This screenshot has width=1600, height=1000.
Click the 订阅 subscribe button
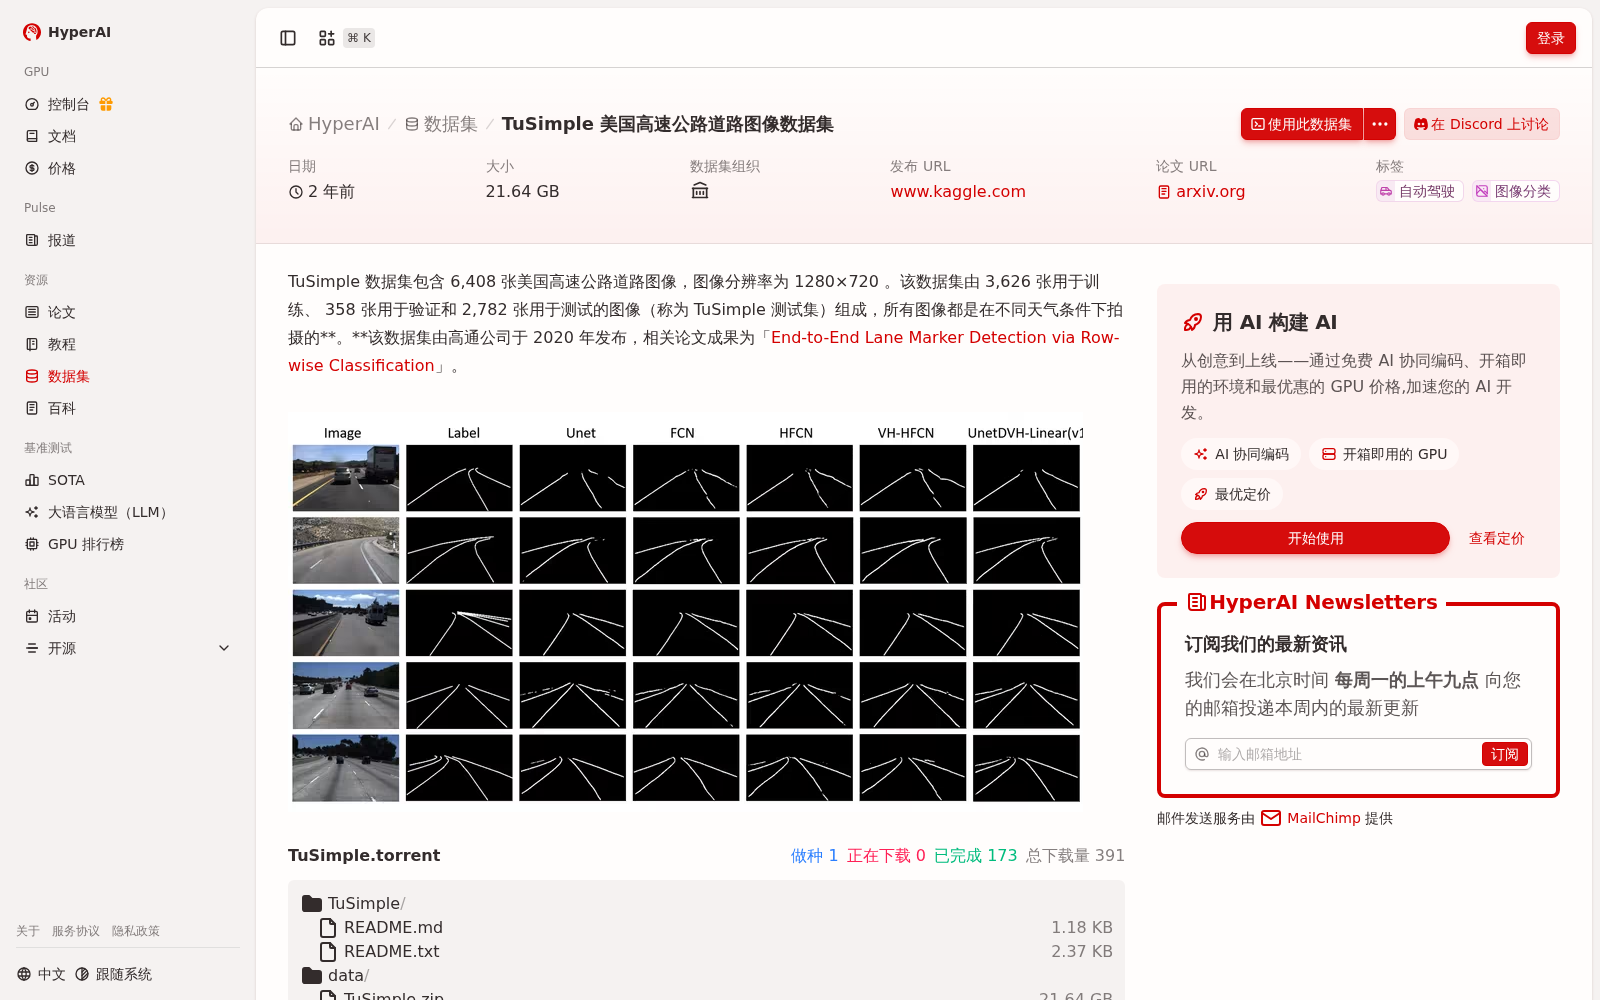pyautogui.click(x=1504, y=754)
